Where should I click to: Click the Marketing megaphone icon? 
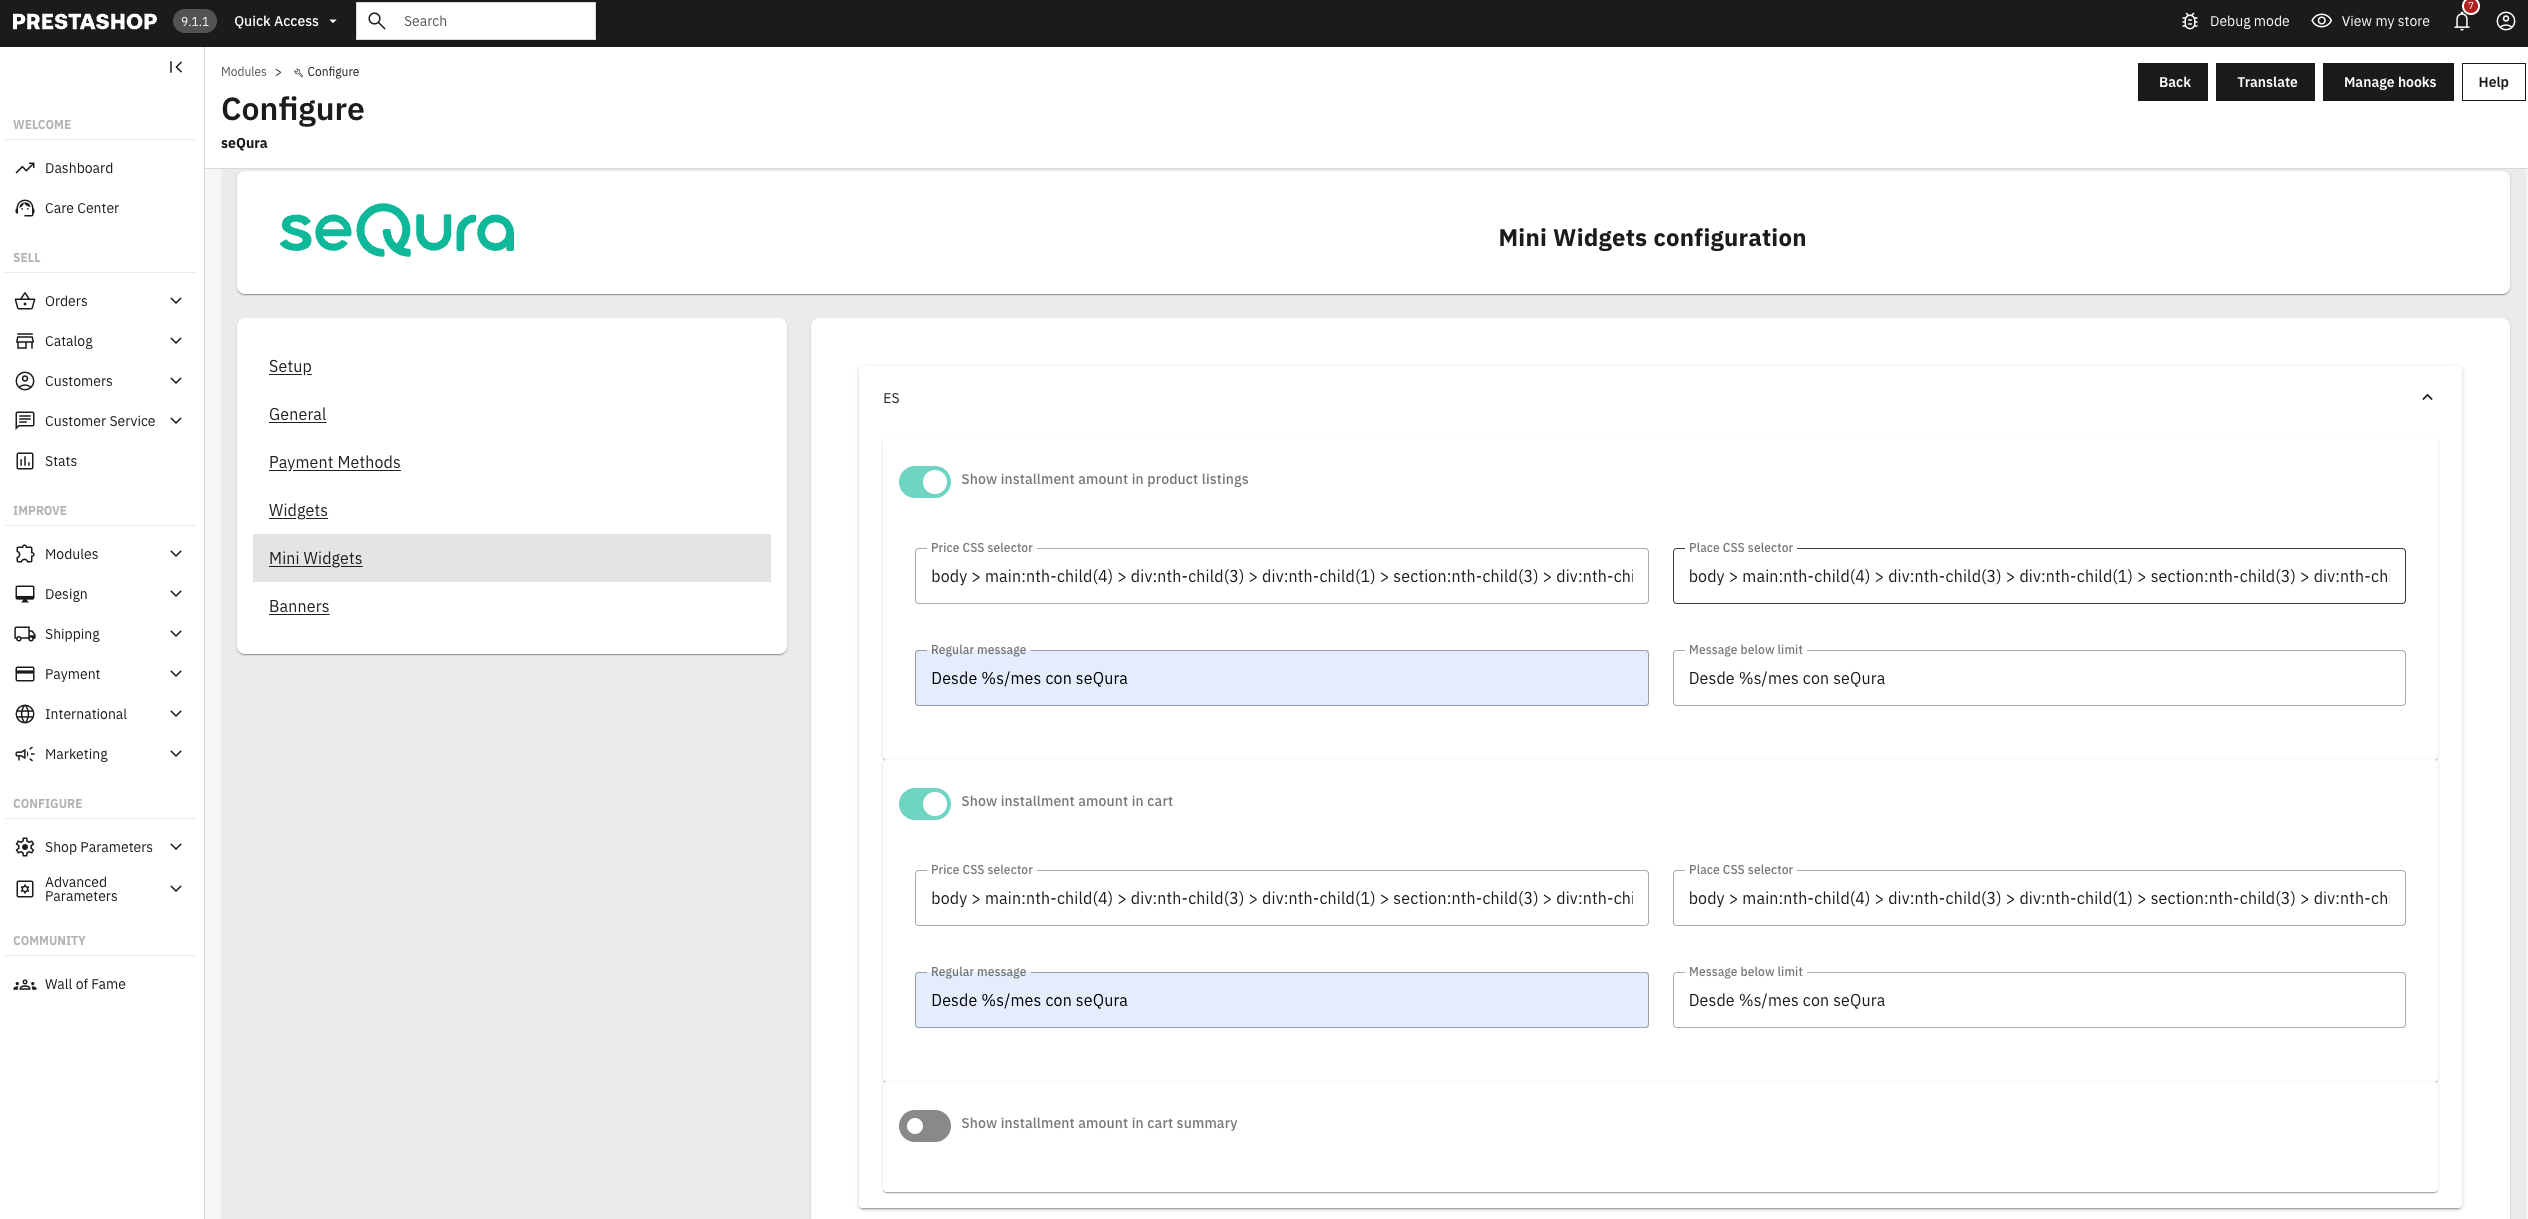[x=25, y=754]
